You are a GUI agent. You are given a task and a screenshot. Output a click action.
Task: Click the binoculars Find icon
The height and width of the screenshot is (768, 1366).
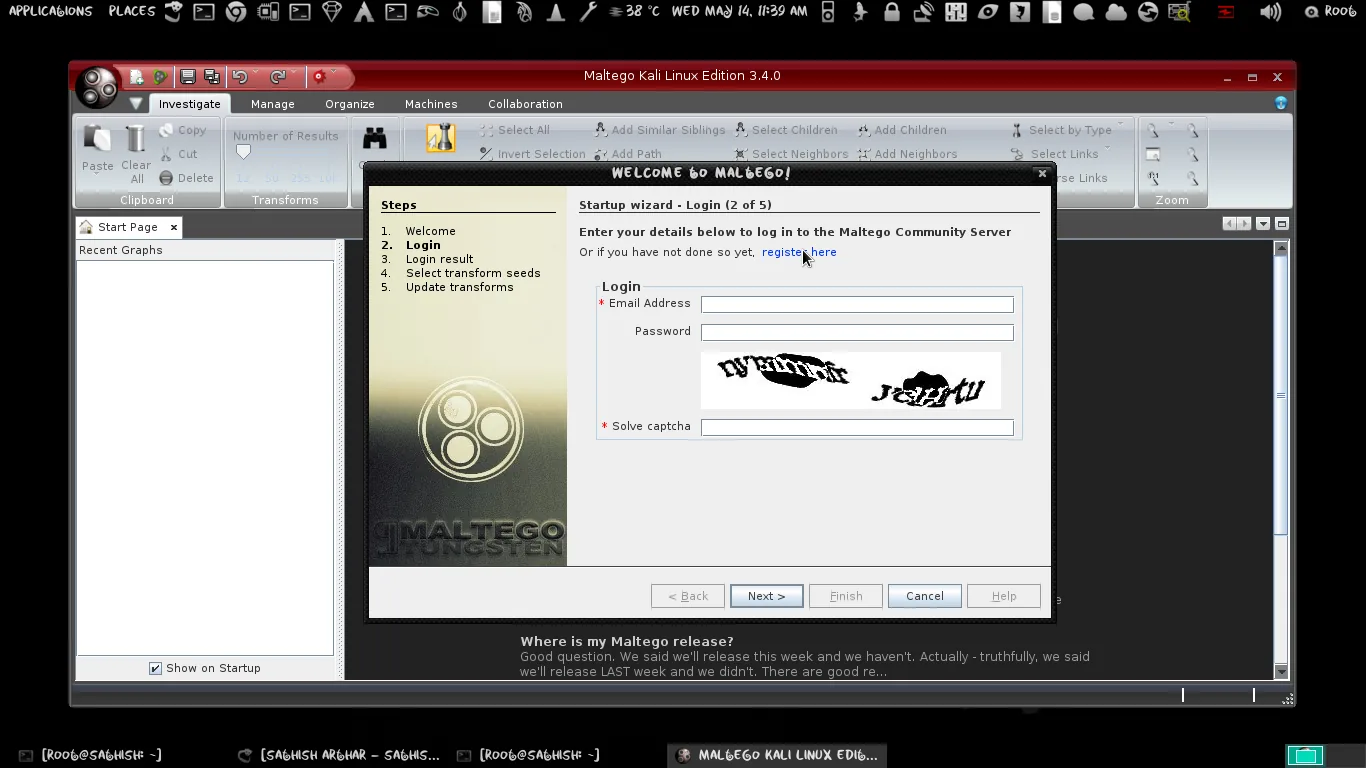tap(374, 138)
